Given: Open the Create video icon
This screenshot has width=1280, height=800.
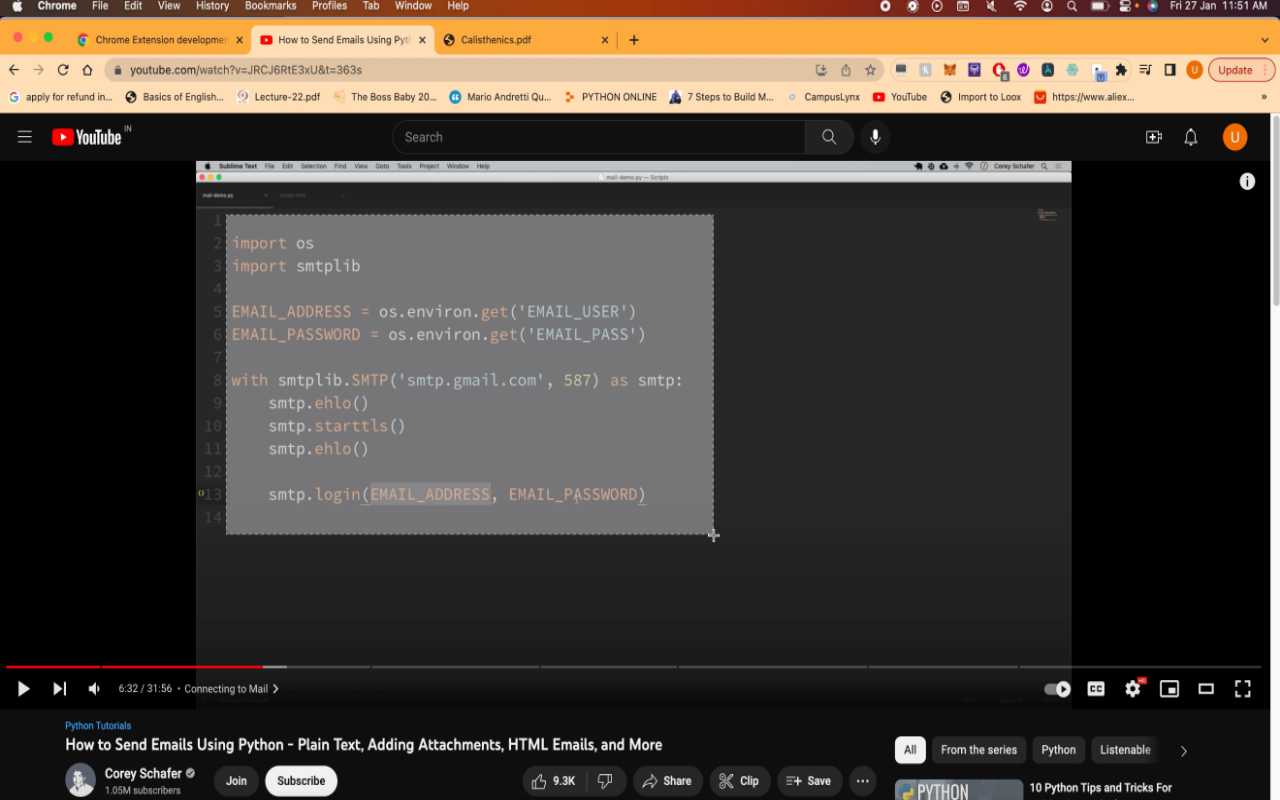Looking at the screenshot, I should tap(1154, 137).
